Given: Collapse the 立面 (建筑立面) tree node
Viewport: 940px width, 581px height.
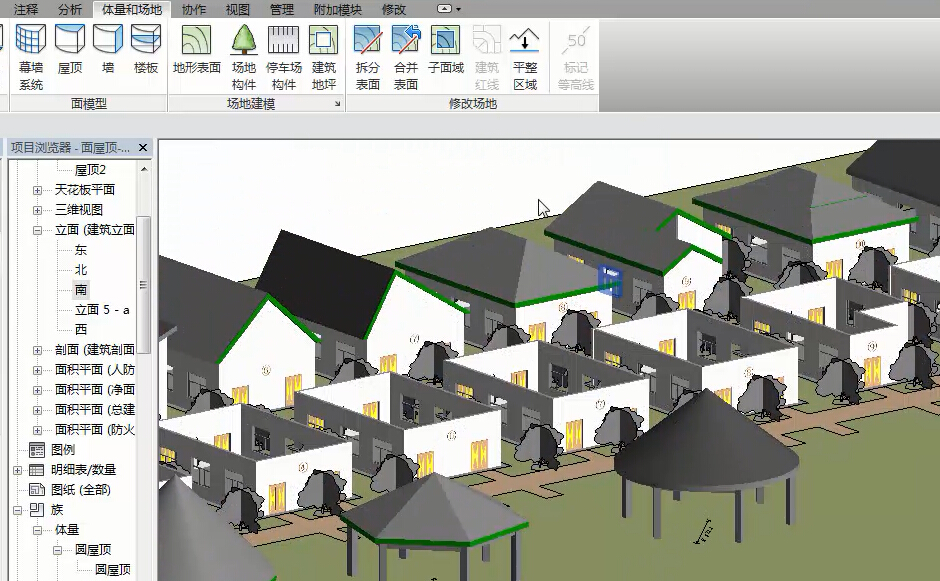Looking at the screenshot, I should tap(37, 230).
